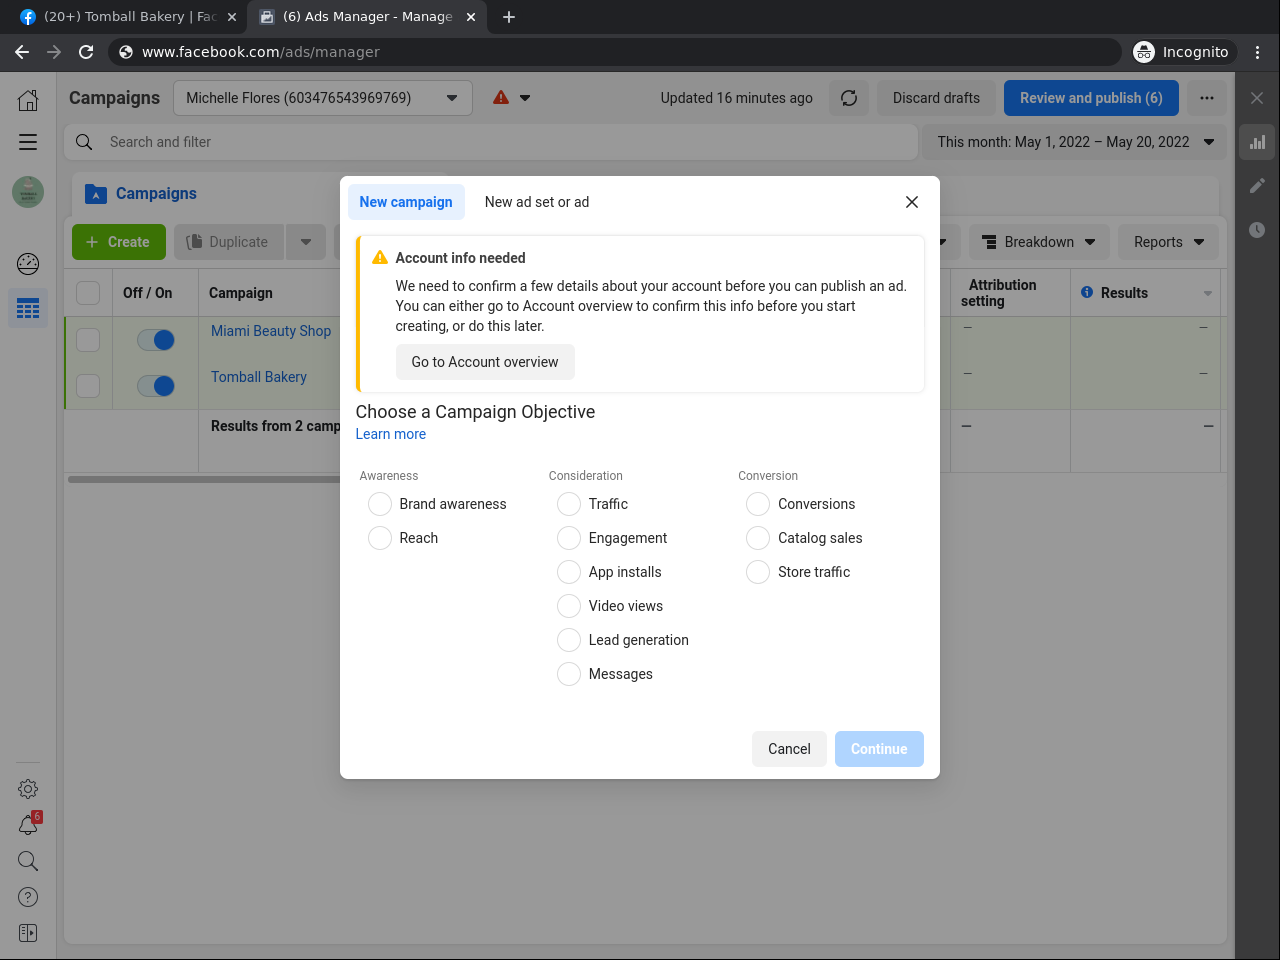
Task: Toggle off the Tomball Bakery campaign
Action: (x=156, y=386)
